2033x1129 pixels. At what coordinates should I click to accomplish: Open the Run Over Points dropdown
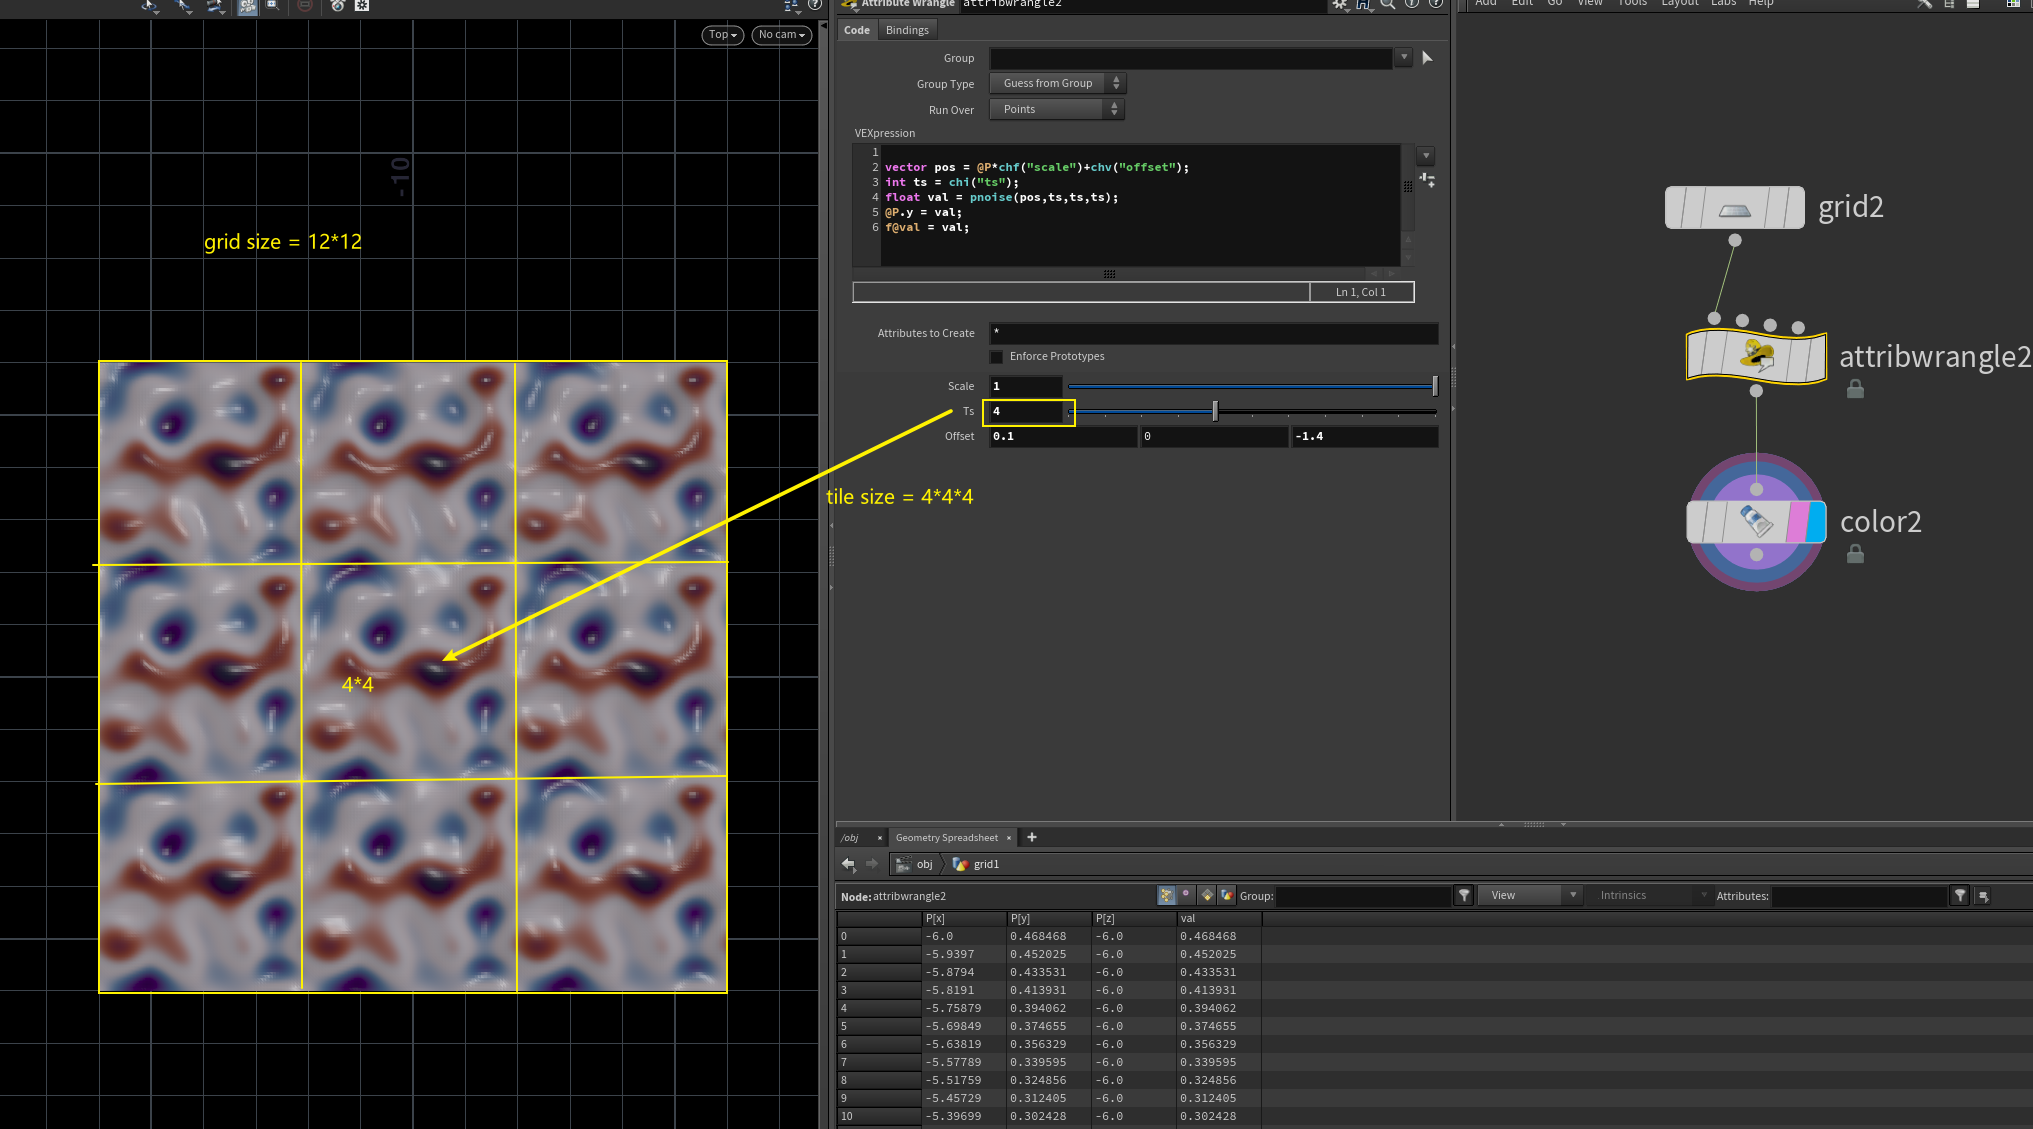tap(1057, 110)
